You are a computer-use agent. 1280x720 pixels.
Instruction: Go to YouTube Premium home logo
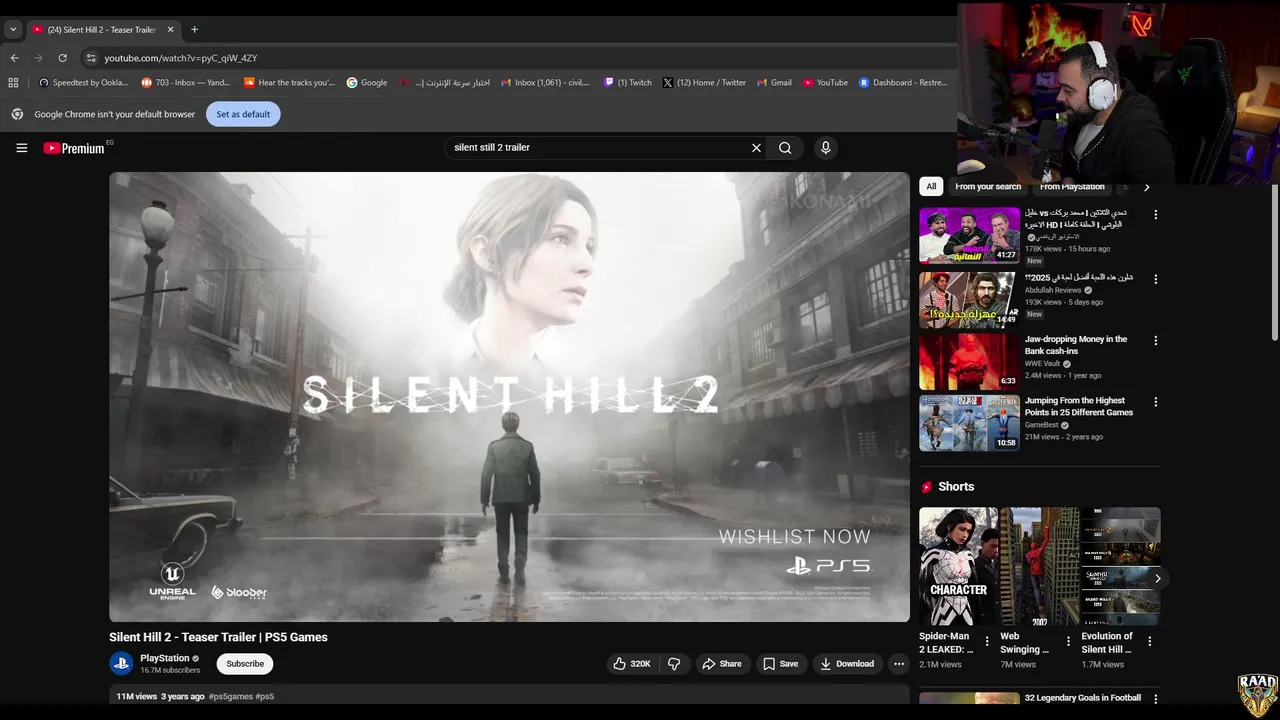click(x=74, y=148)
